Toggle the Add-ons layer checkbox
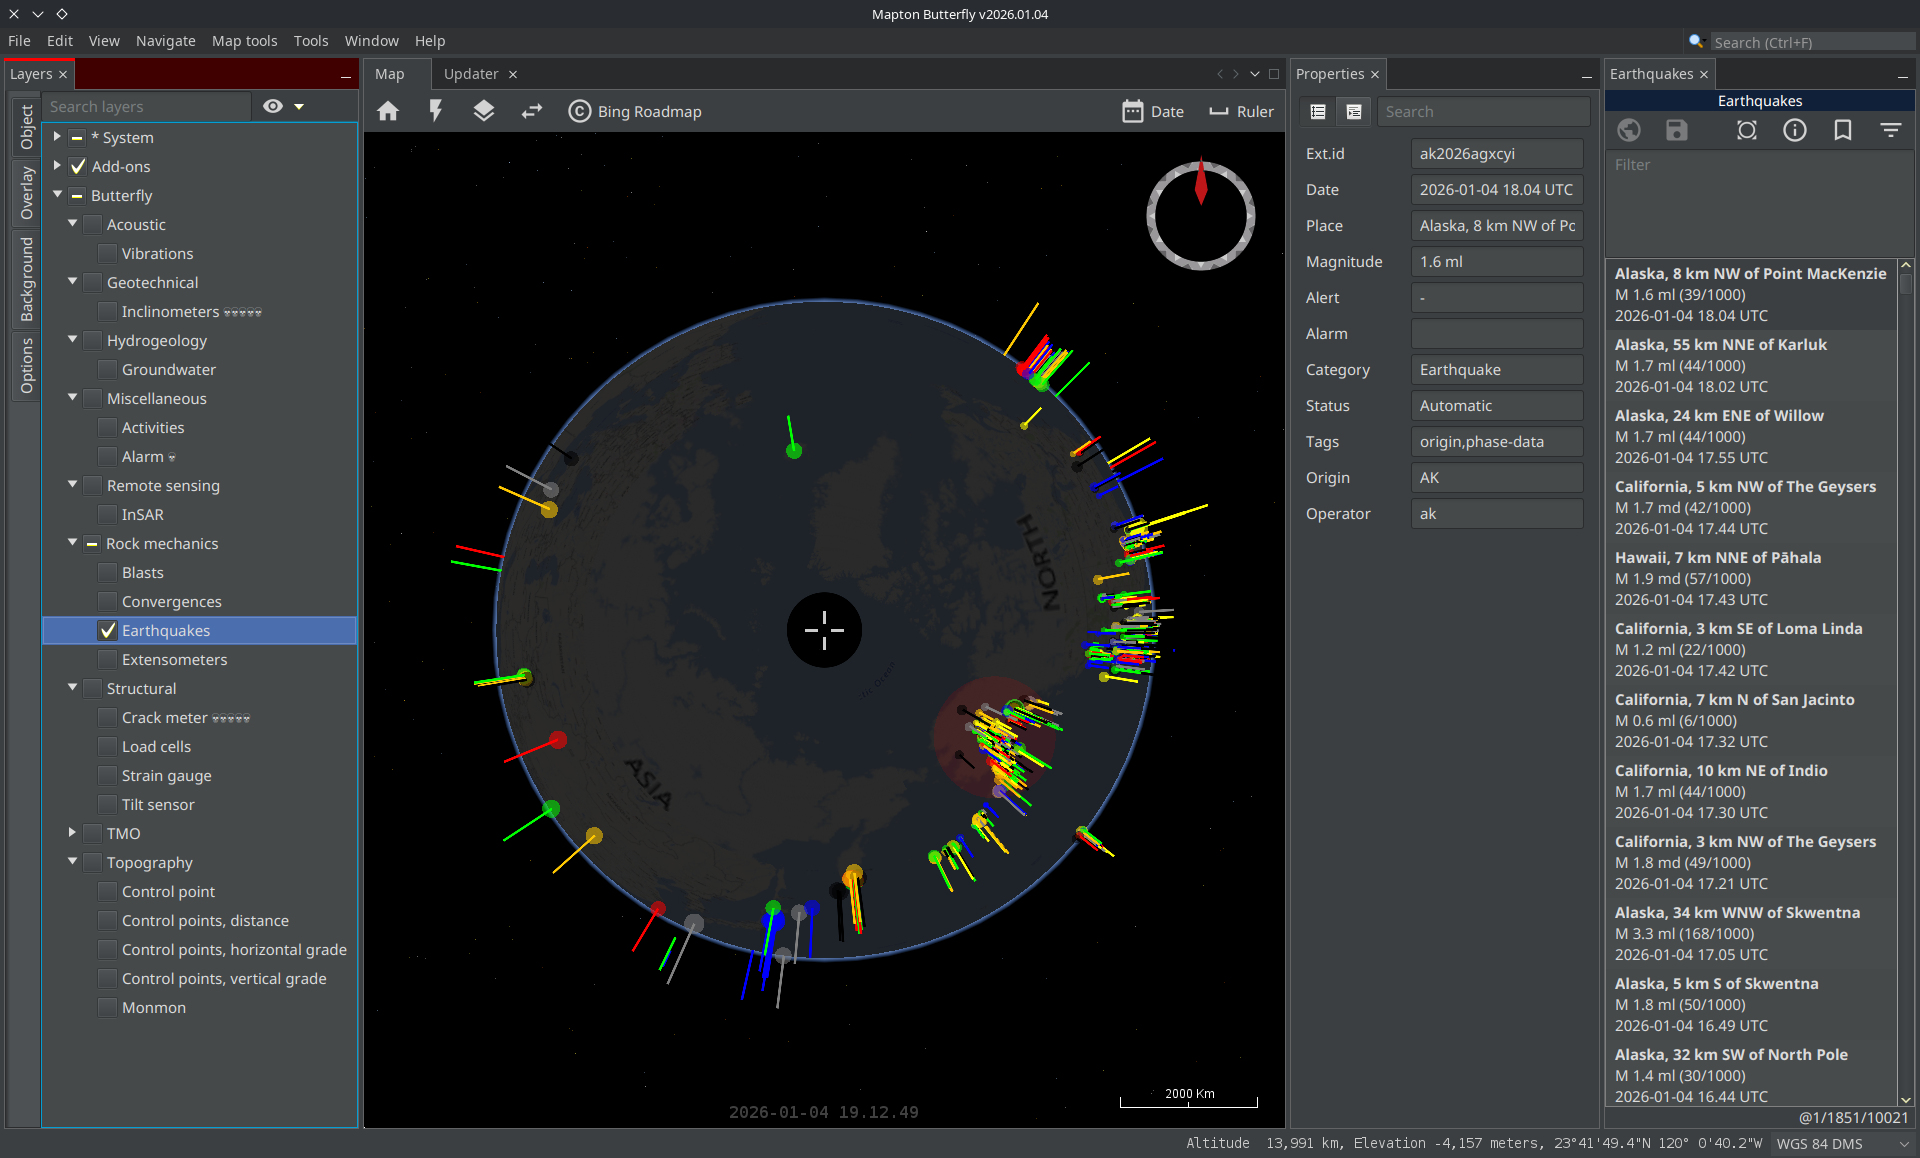Viewport: 1920px width, 1158px height. point(78,167)
